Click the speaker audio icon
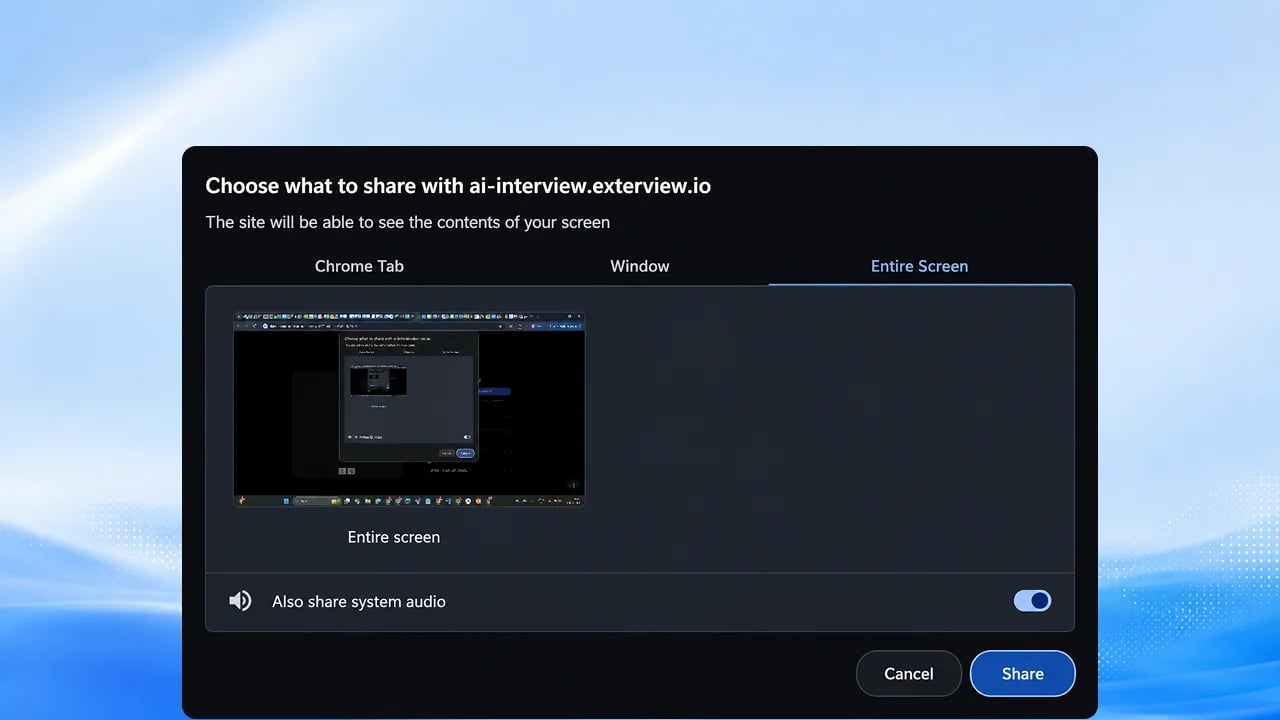Viewport: 1280px width, 720px height. (x=240, y=601)
